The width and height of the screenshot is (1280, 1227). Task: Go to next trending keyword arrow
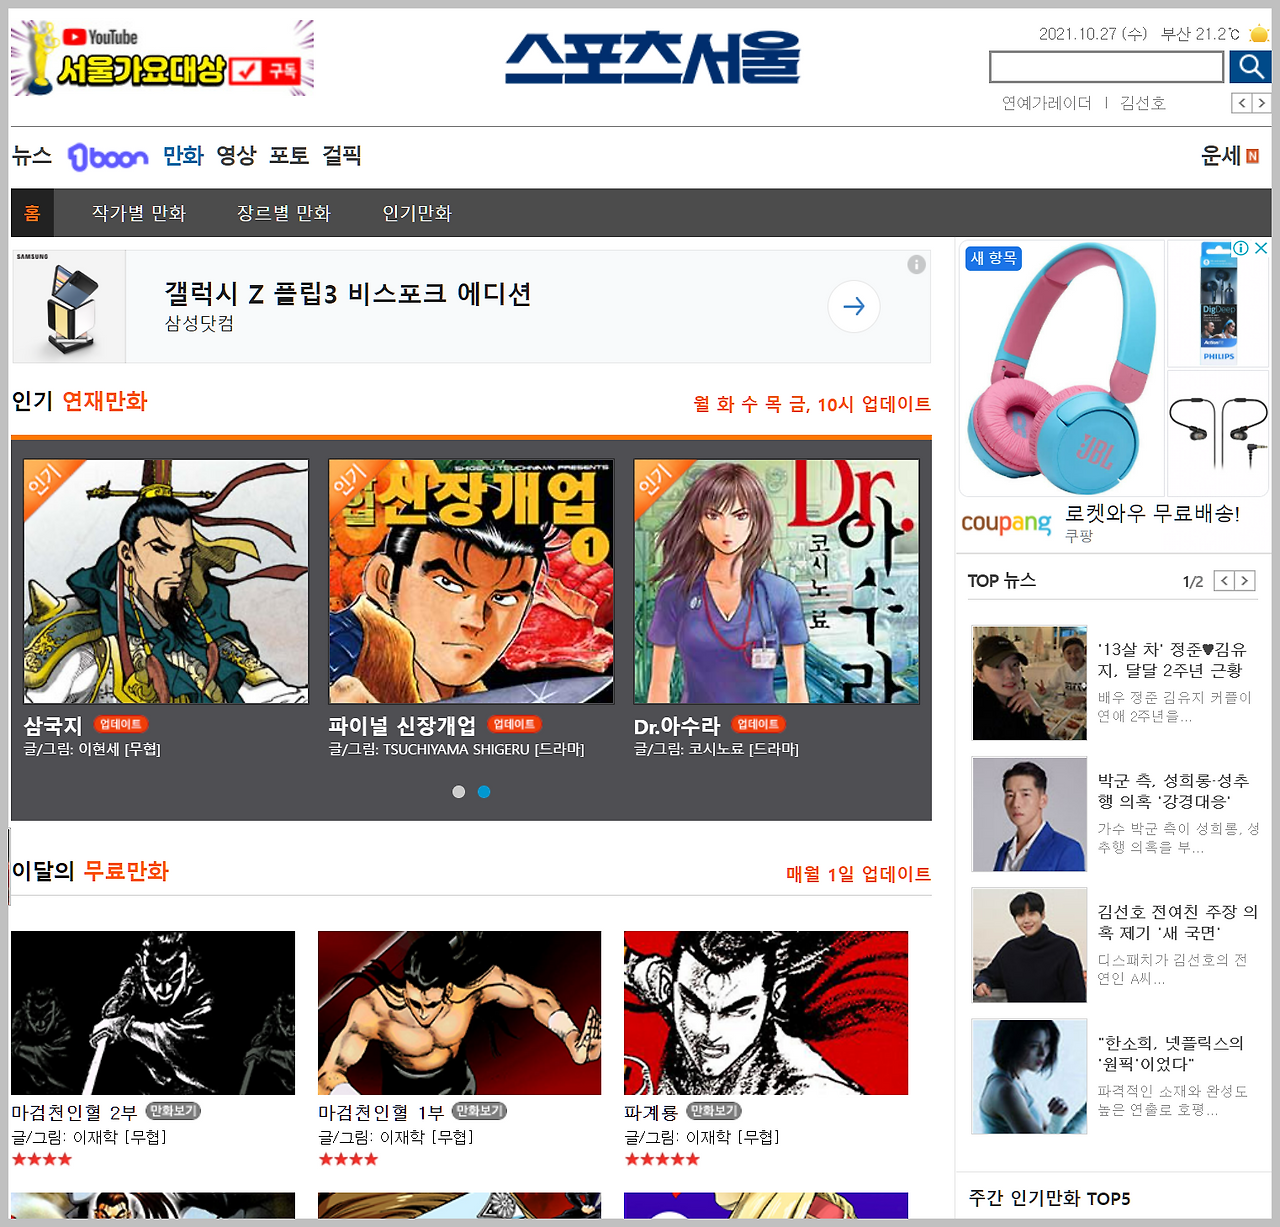(x=1261, y=103)
